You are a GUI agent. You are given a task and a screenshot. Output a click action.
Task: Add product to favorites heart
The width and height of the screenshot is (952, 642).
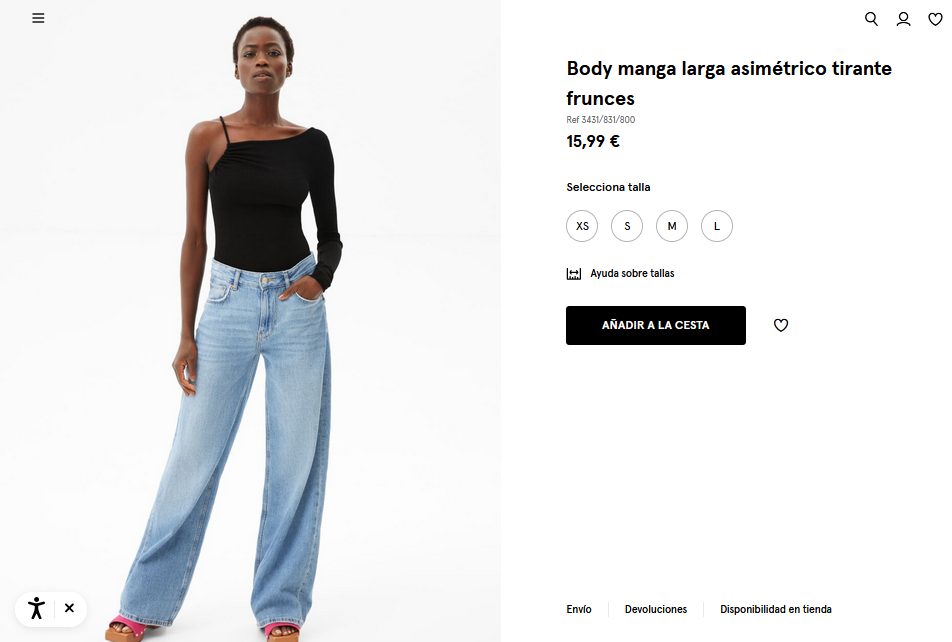[x=781, y=325]
